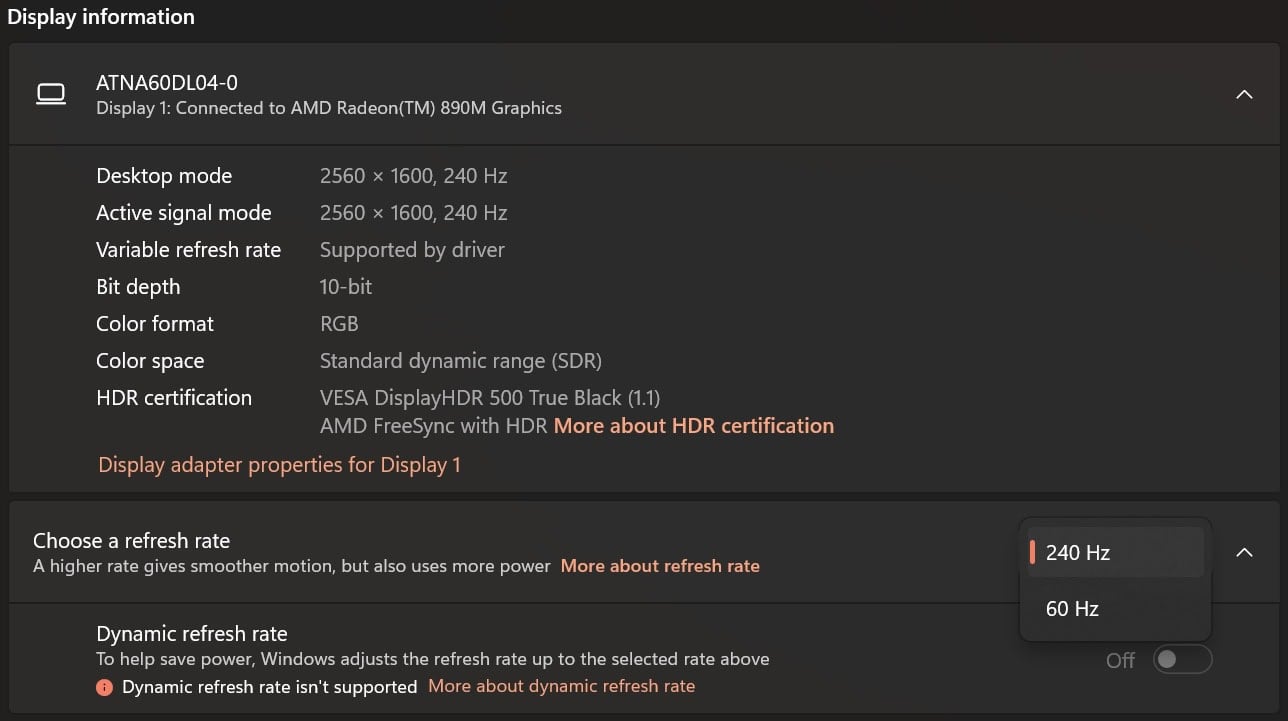Click the Dynamic refresh rate title text
The height and width of the screenshot is (721, 1288).
coord(192,634)
